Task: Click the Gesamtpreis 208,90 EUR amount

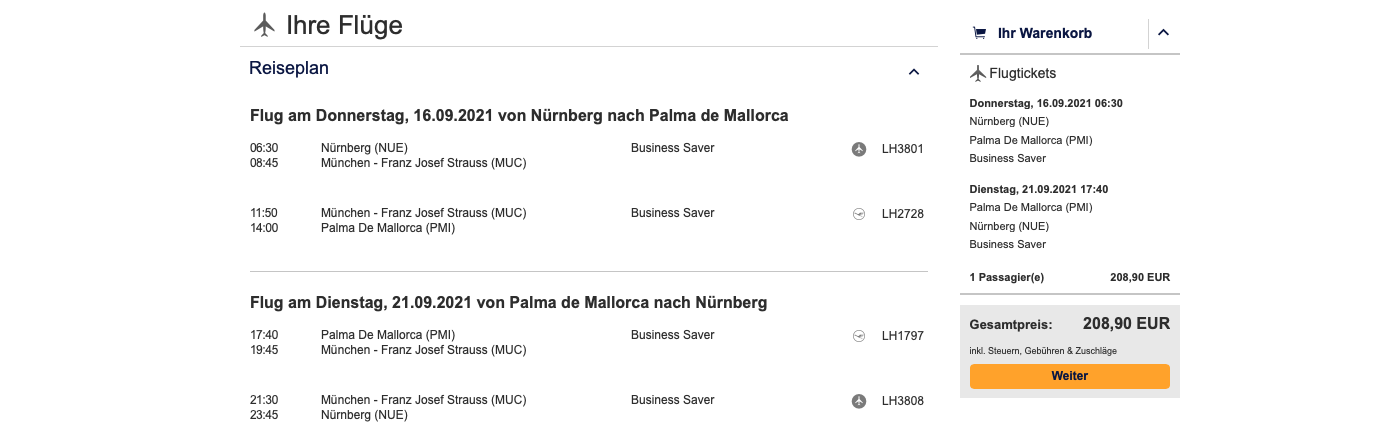Action: pos(1126,324)
